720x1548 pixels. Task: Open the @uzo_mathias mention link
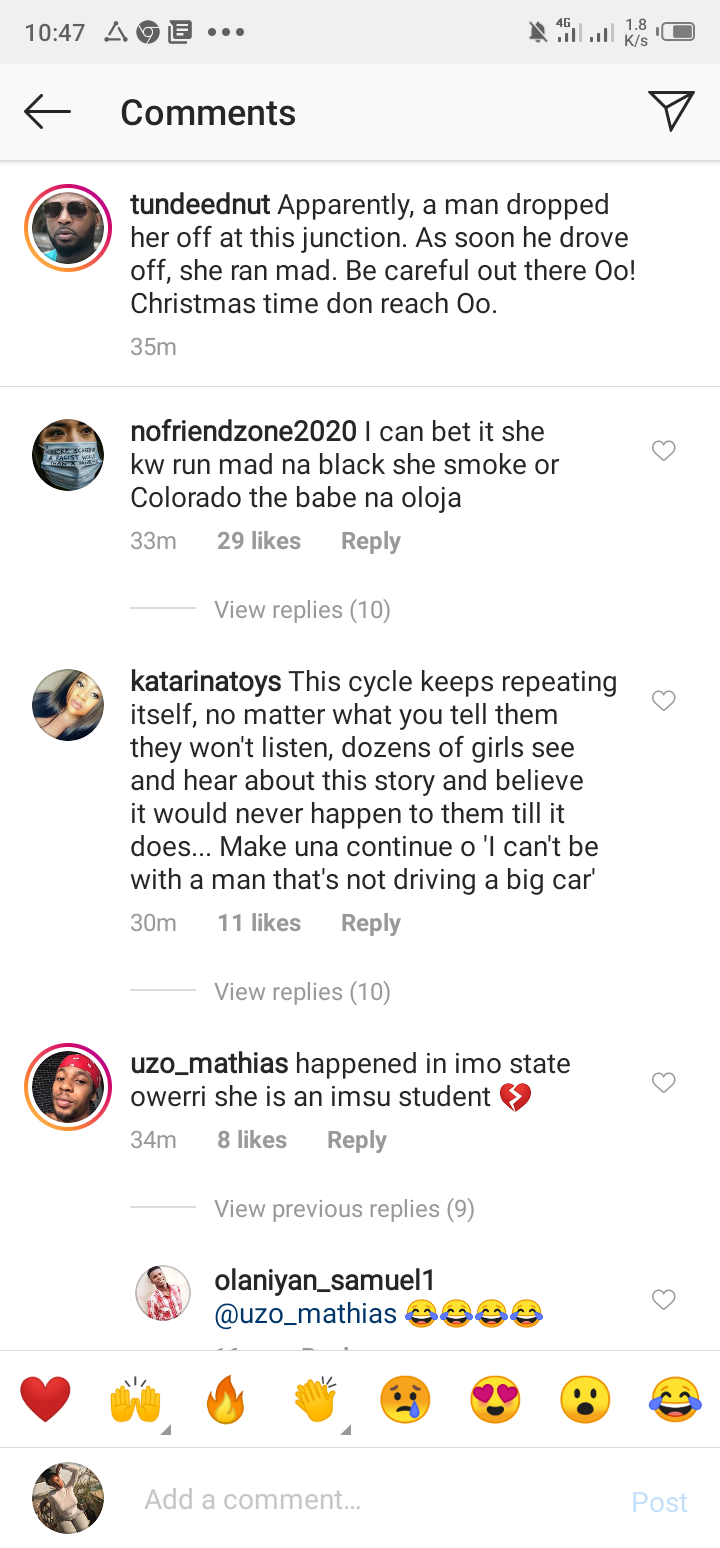pos(306,1313)
